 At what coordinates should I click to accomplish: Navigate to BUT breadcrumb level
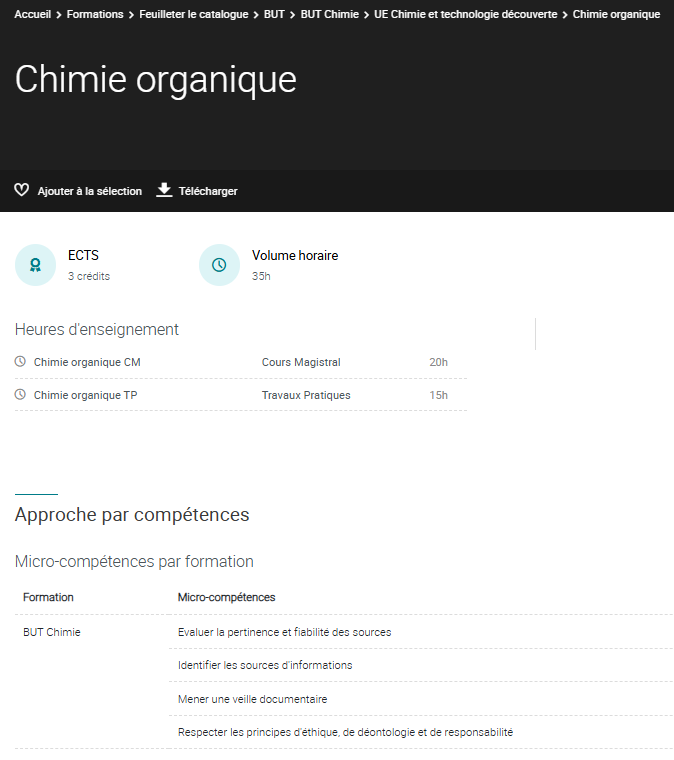274,15
